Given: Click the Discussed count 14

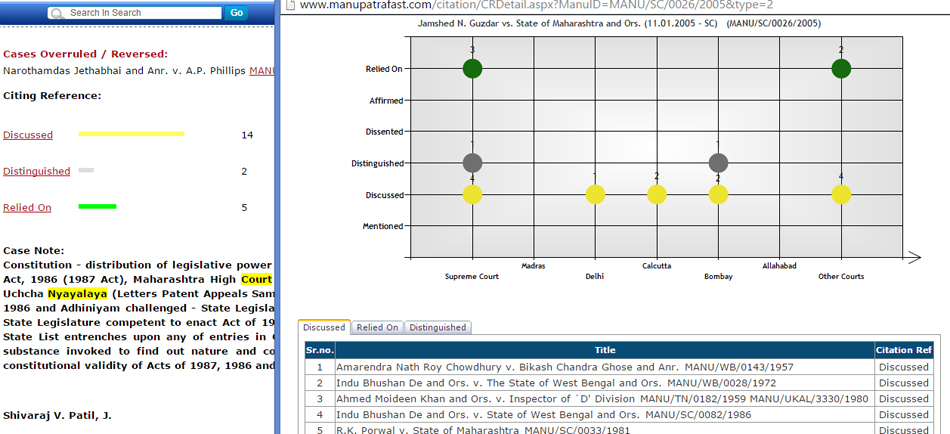Looking at the screenshot, I should point(247,135).
